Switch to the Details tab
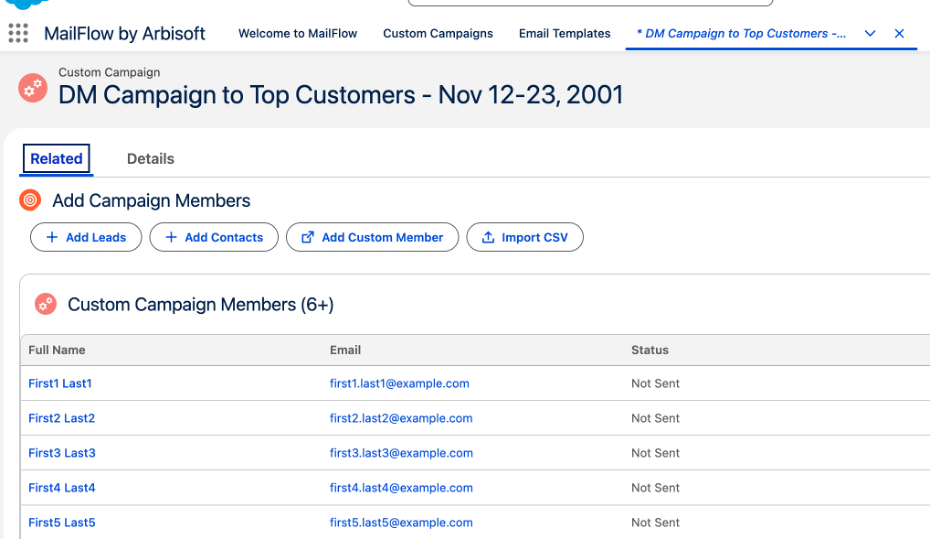The height and width of the screenshot is (540, 930). pos(151,158)
